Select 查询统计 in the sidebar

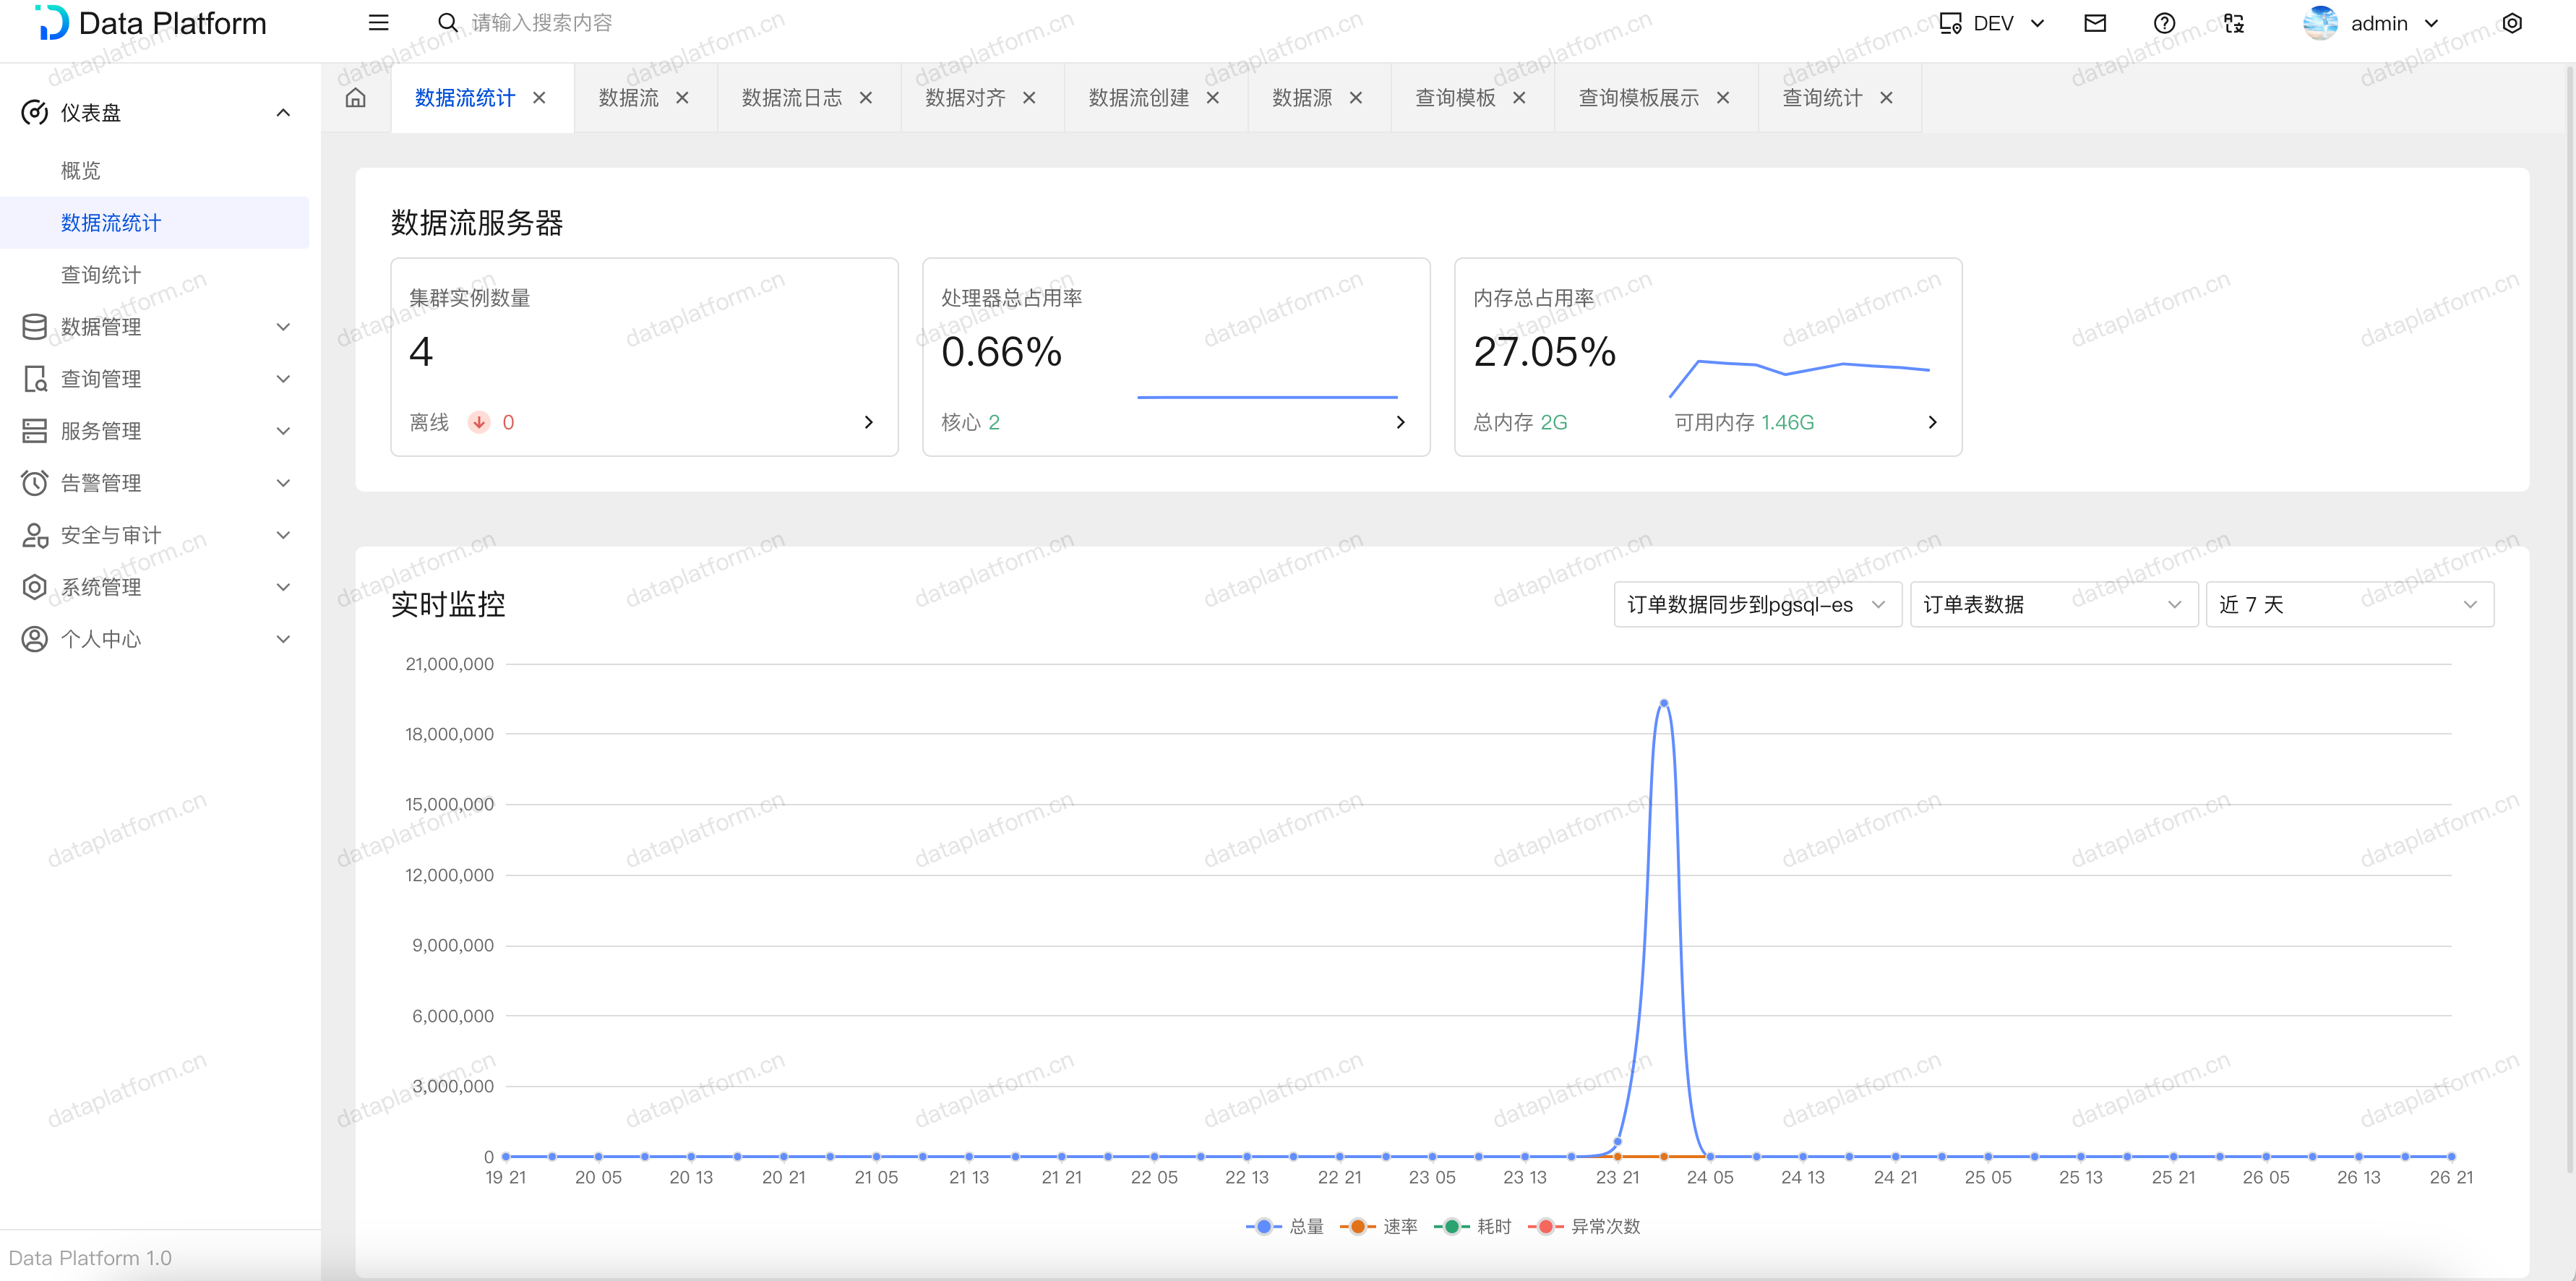(101, 275)
